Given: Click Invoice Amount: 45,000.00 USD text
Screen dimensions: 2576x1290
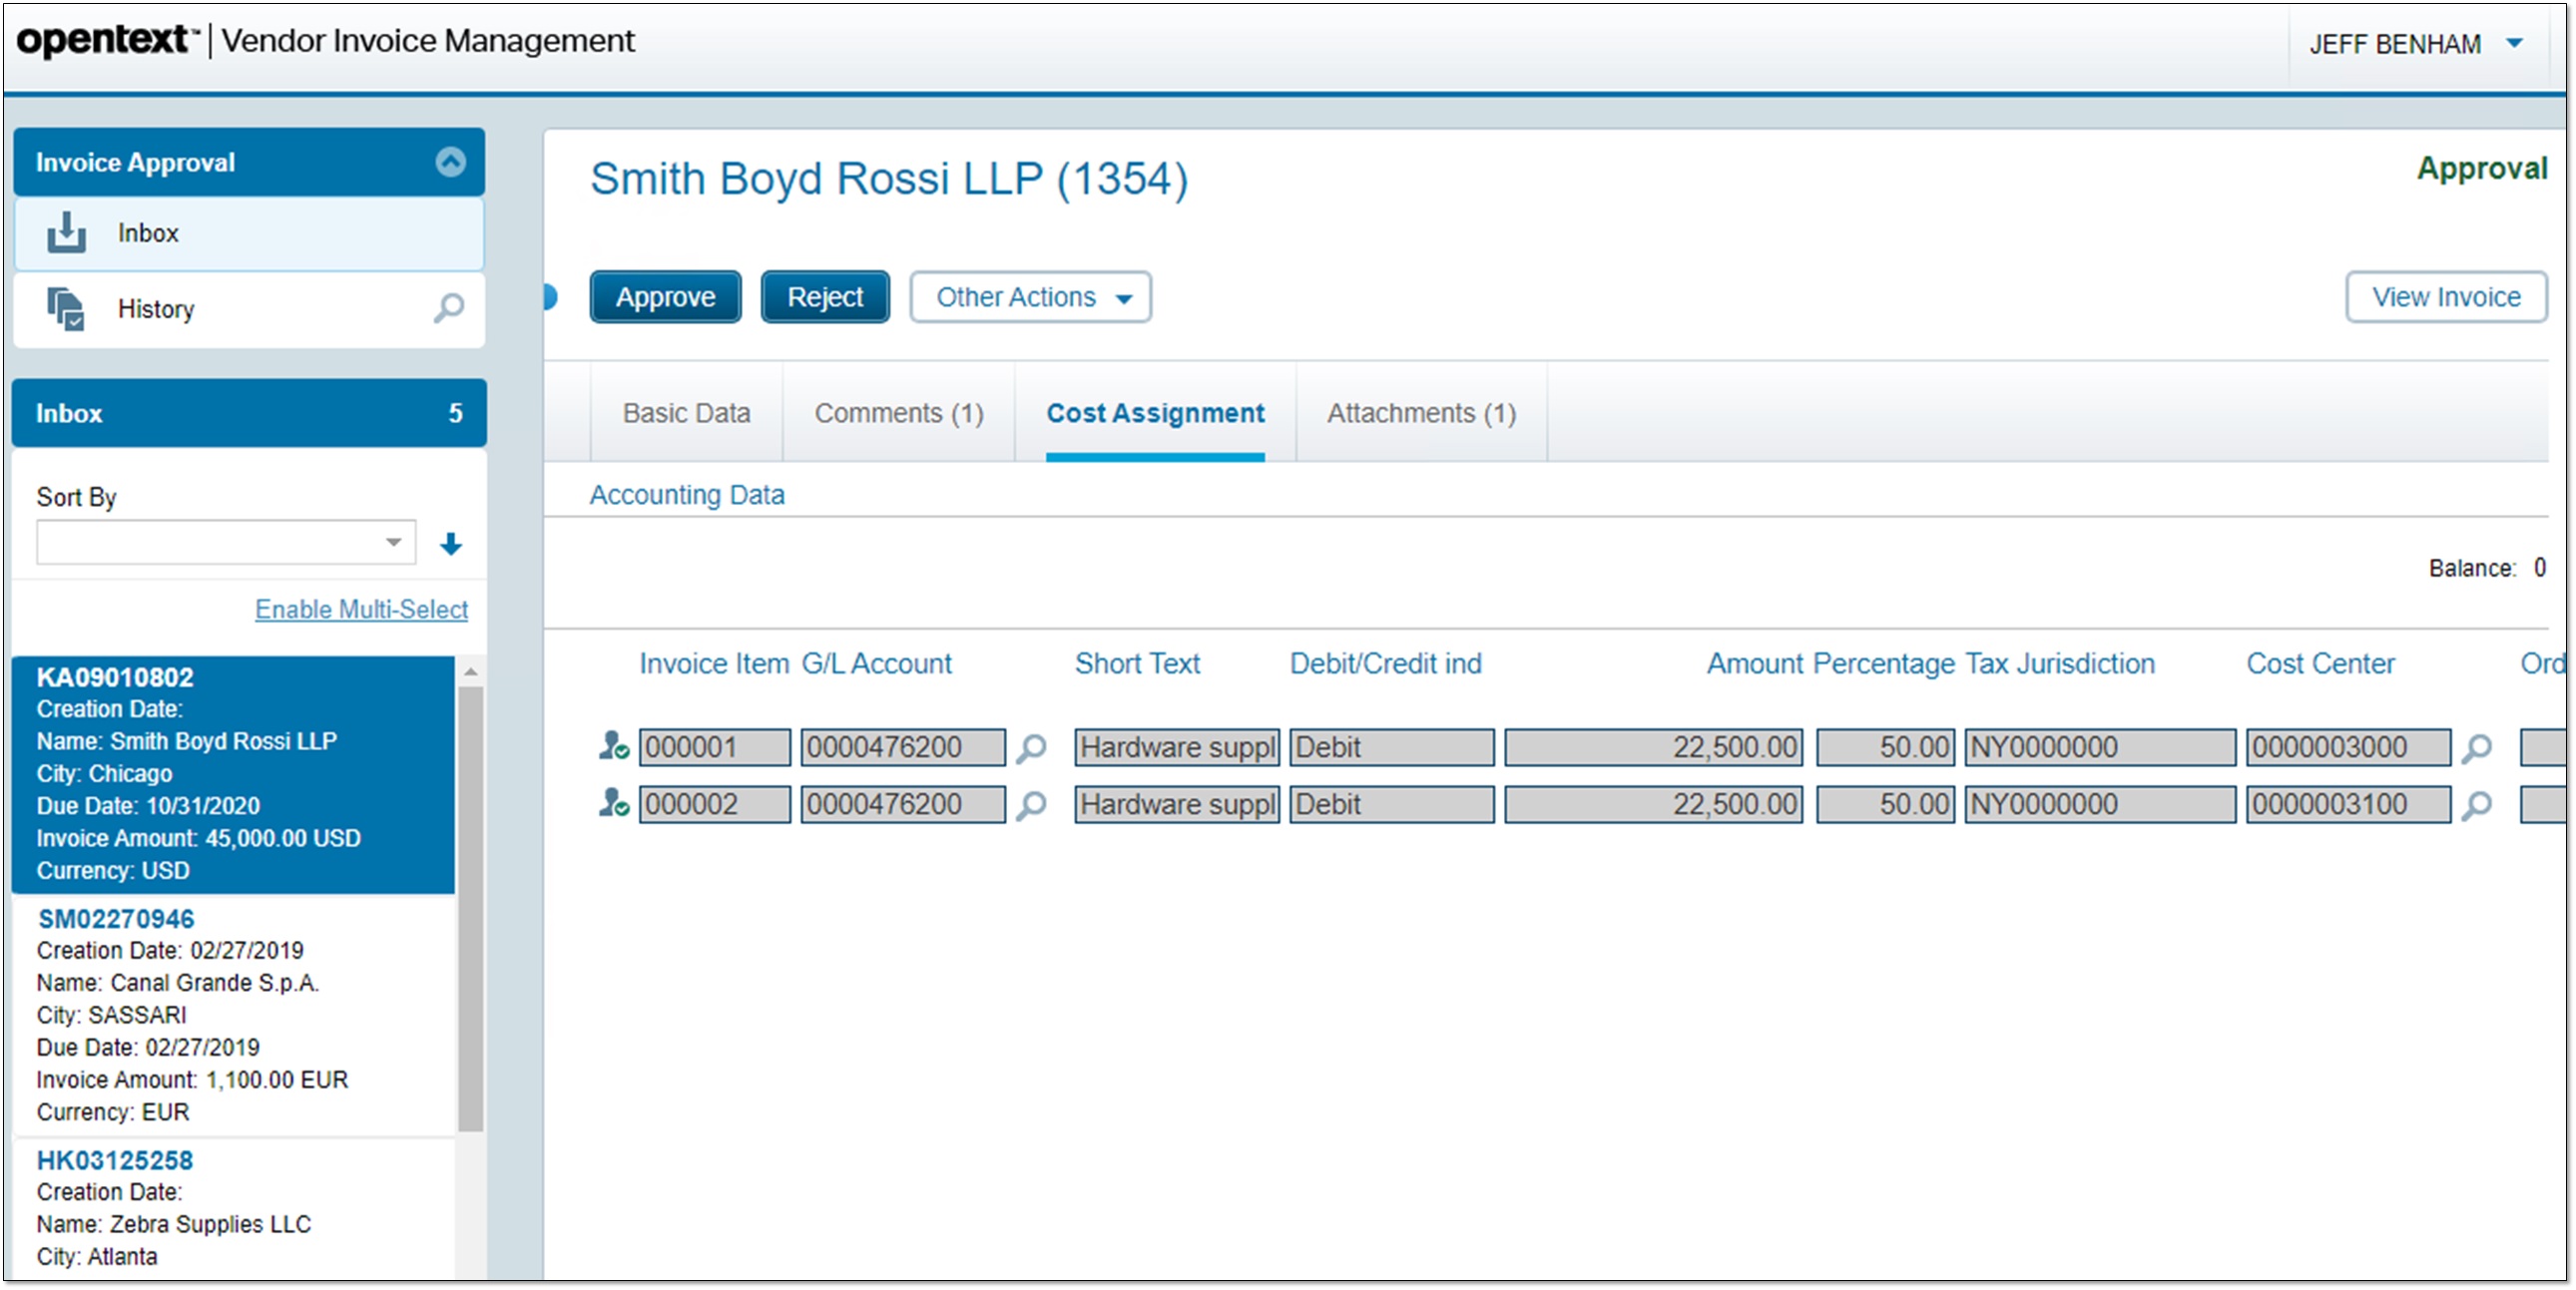Looking at the screenshot, I should pyautogui.click(x=199, y=838).
